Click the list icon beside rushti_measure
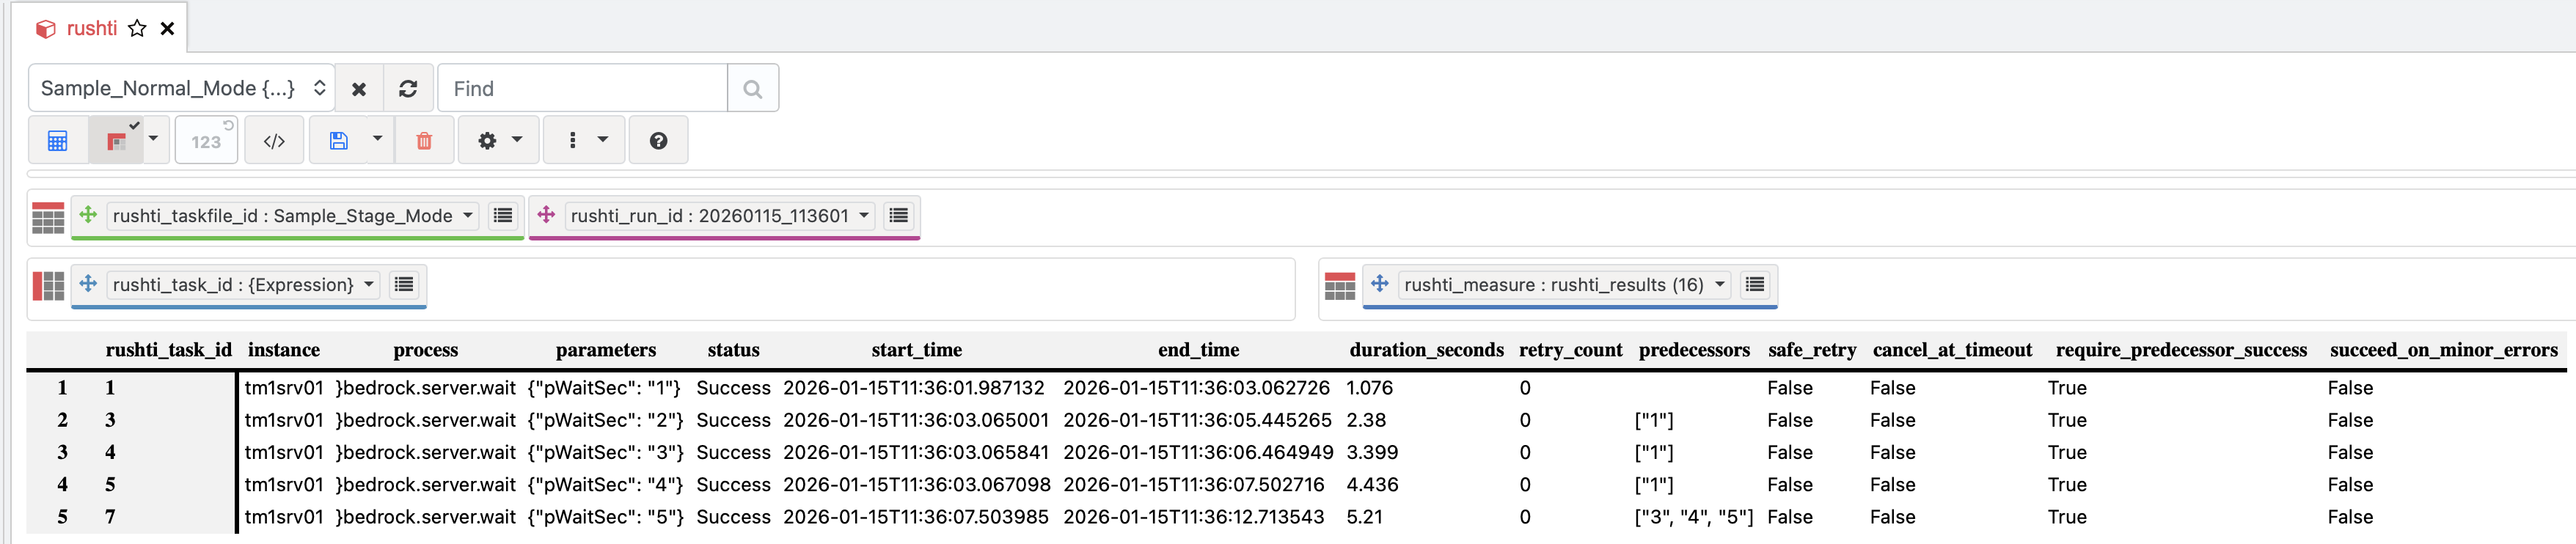The image size is (2576, 544). point(1754,285)
